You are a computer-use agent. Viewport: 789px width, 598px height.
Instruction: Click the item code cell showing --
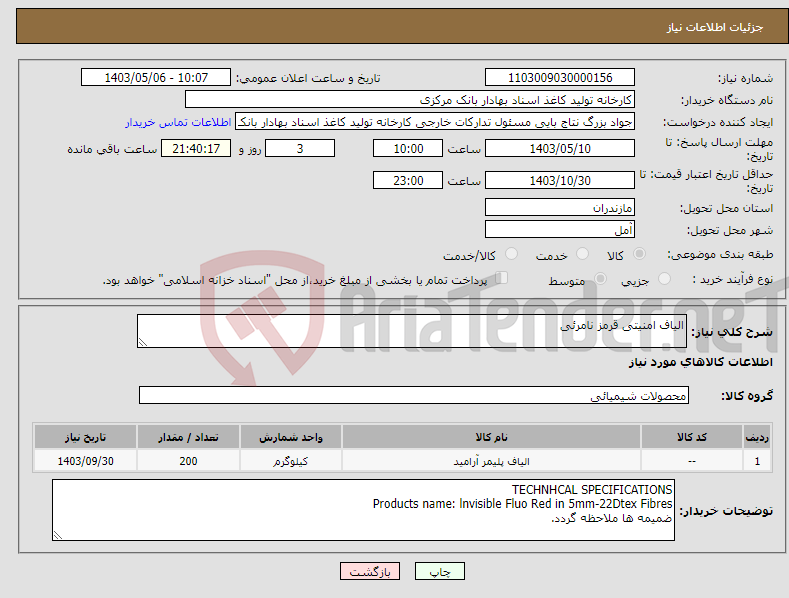coord(691,461)
